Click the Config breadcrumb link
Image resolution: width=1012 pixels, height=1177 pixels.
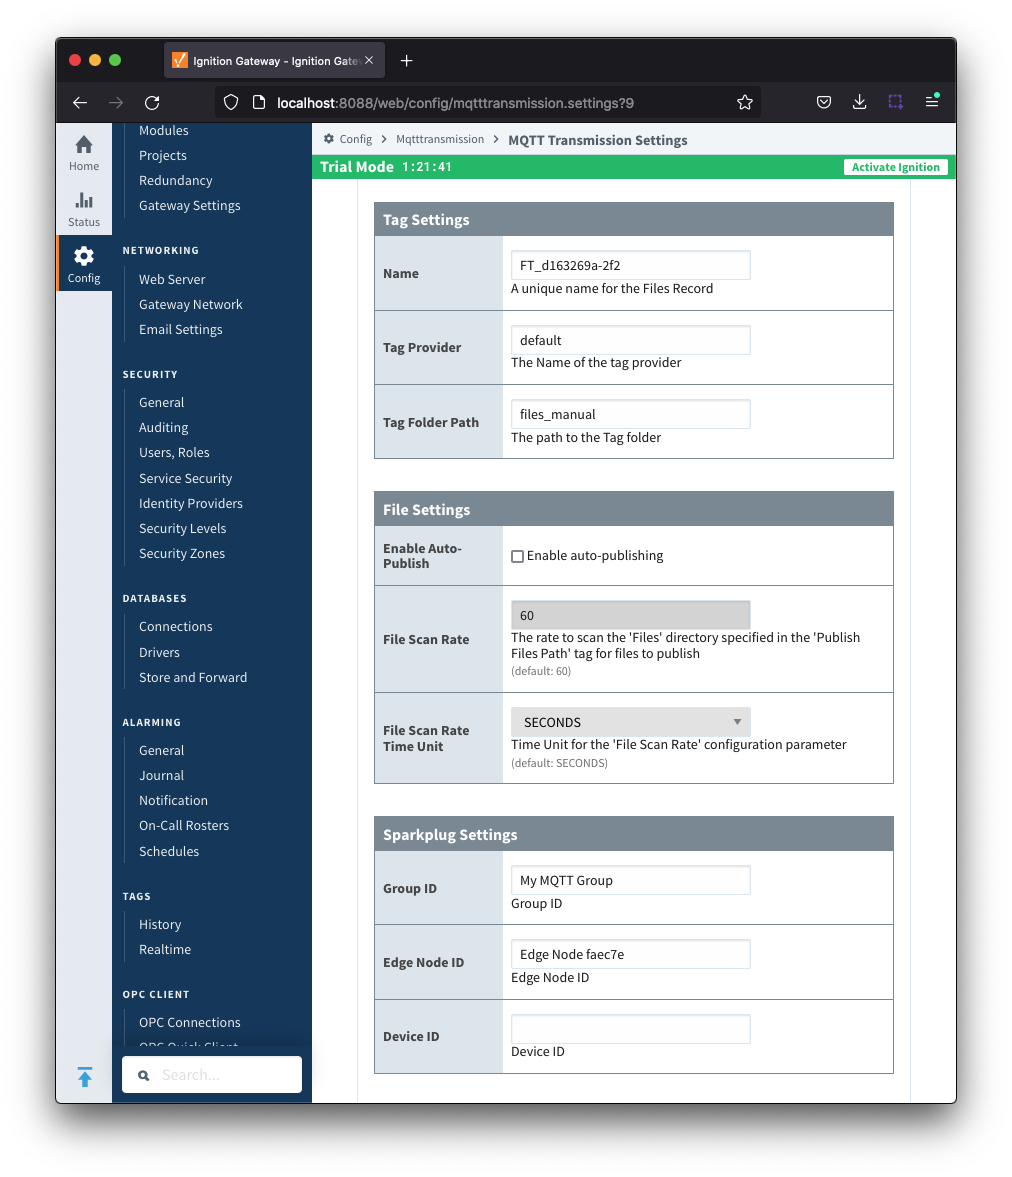click(x=355, y=140)
